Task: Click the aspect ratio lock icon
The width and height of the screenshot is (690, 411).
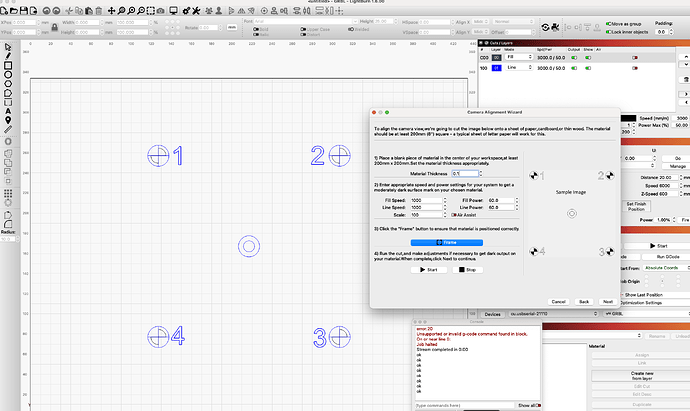Action: [55, 27]
